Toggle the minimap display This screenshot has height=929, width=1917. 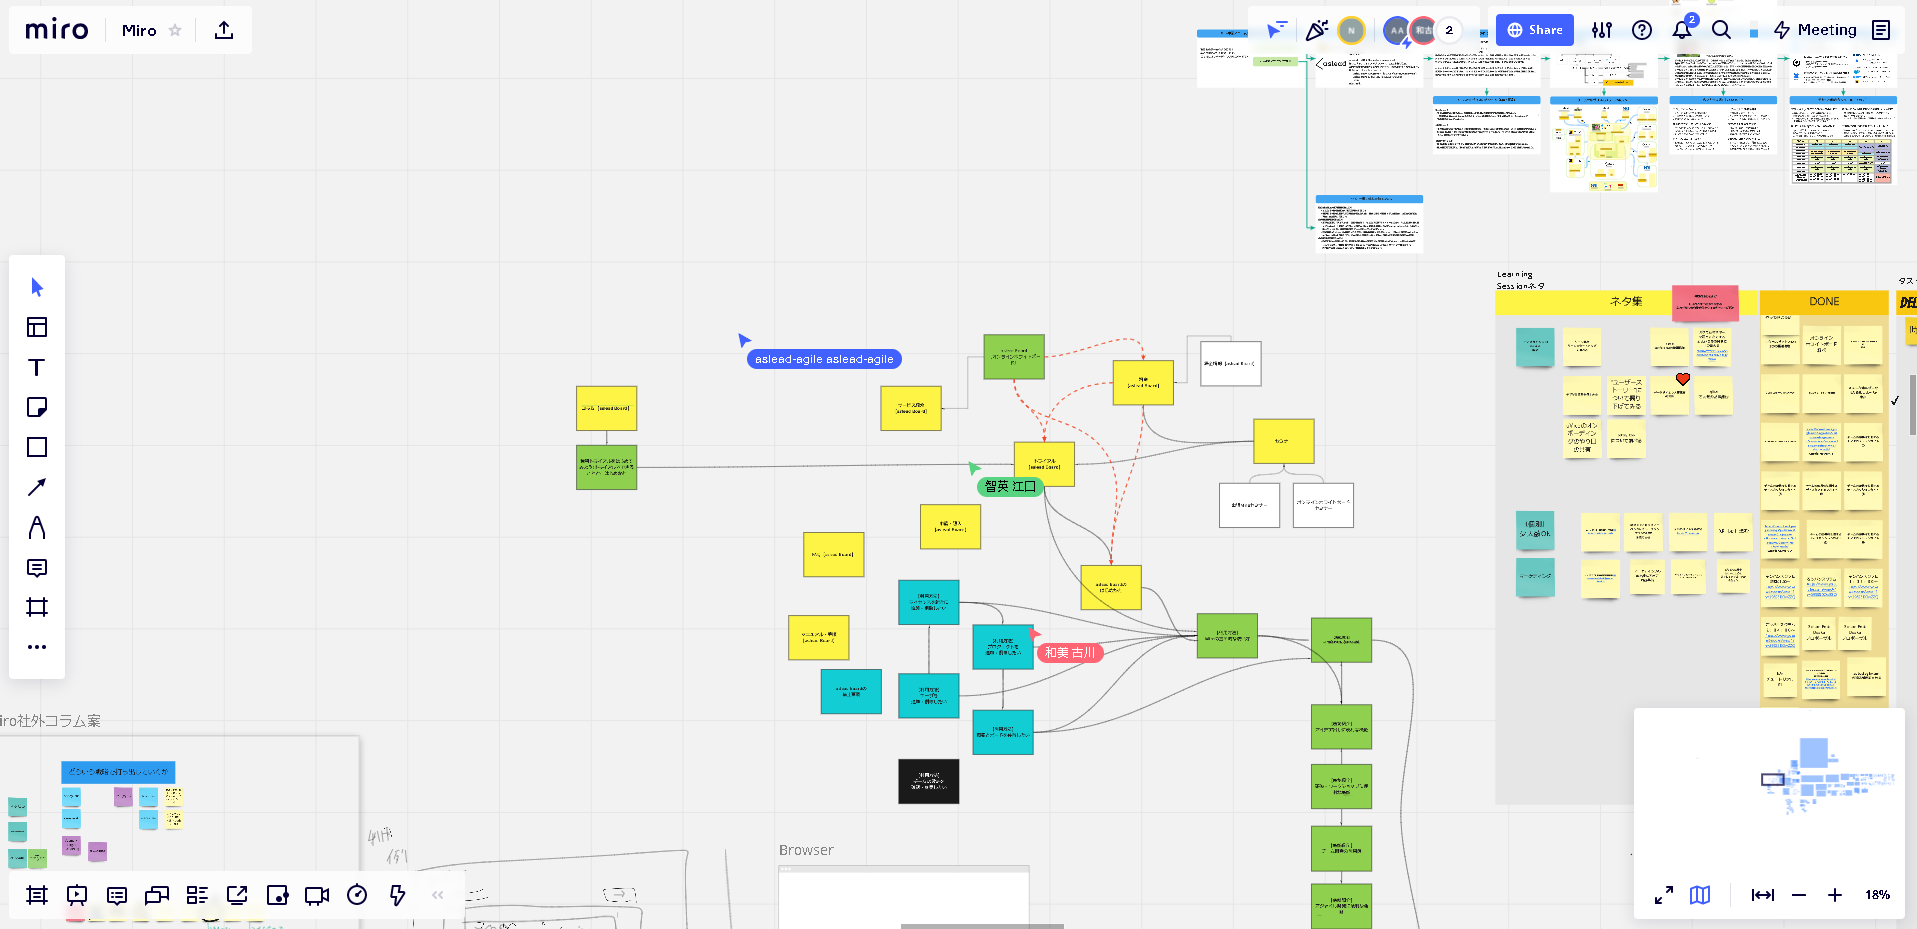pyautogui.click(x=1700, y=895)
